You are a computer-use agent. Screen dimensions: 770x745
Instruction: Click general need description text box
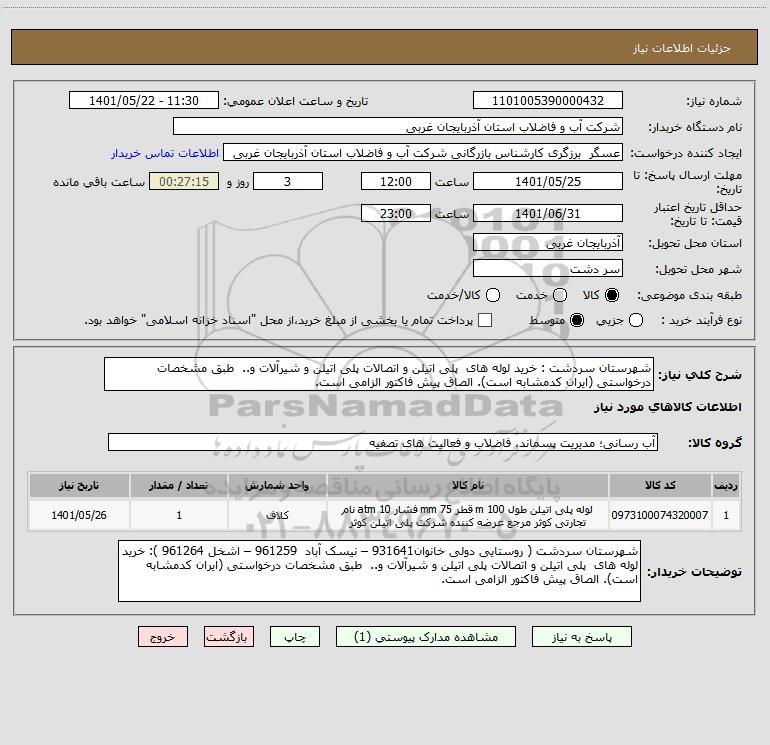379,374
